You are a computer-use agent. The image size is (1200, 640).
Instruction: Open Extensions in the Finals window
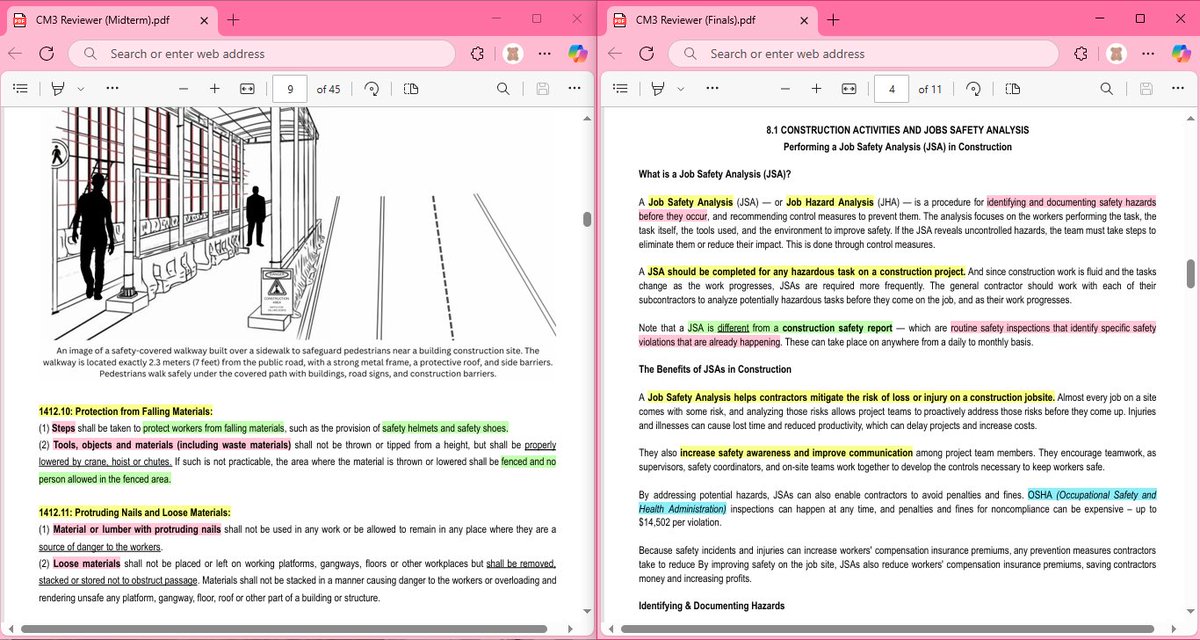click(x=1078, y=54)
